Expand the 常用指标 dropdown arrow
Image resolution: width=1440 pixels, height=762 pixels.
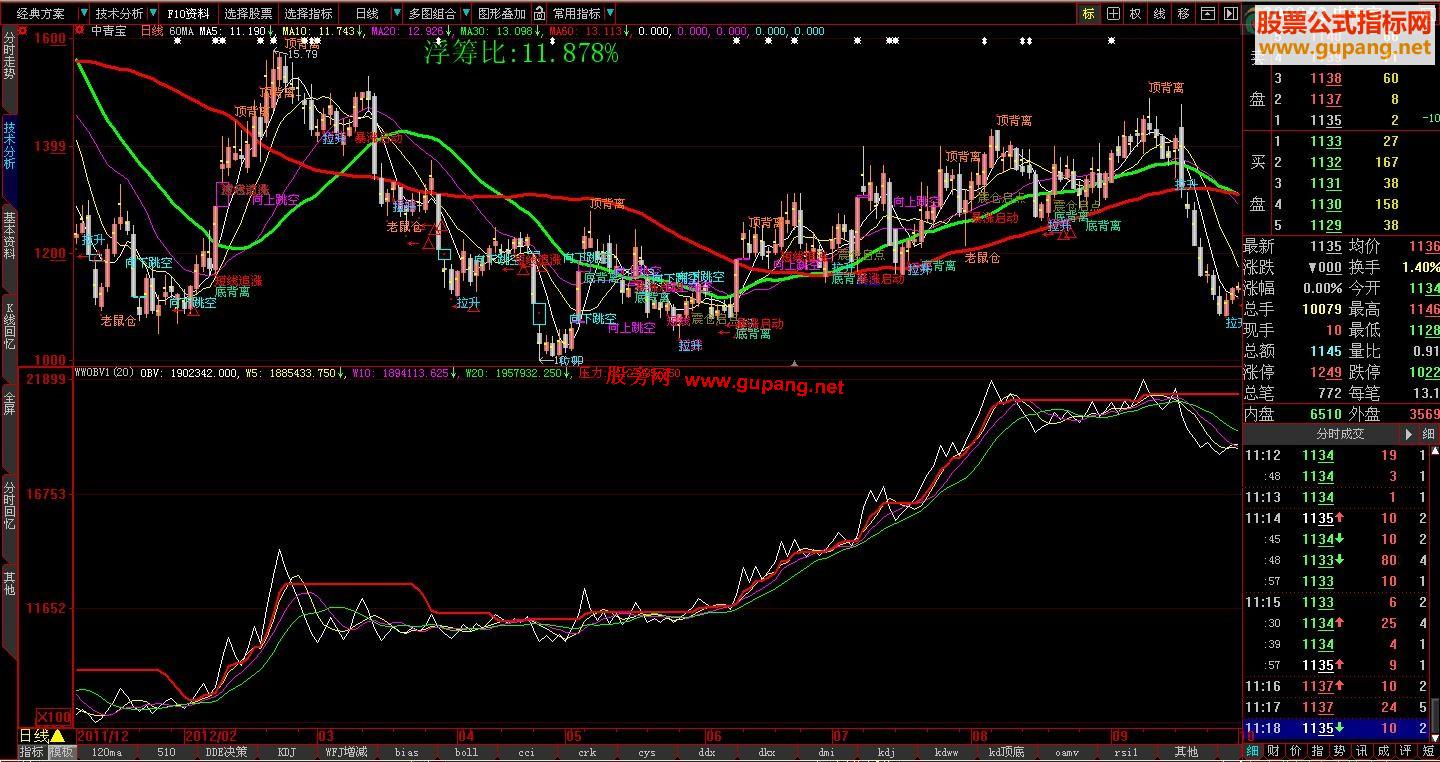[610, 14]
